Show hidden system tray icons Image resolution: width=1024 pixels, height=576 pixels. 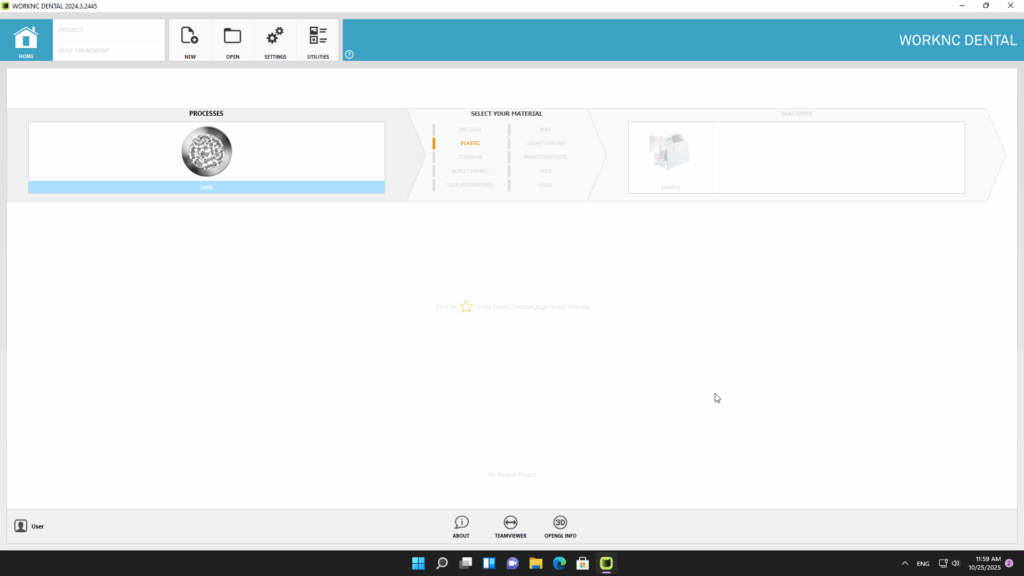point(905,564)
